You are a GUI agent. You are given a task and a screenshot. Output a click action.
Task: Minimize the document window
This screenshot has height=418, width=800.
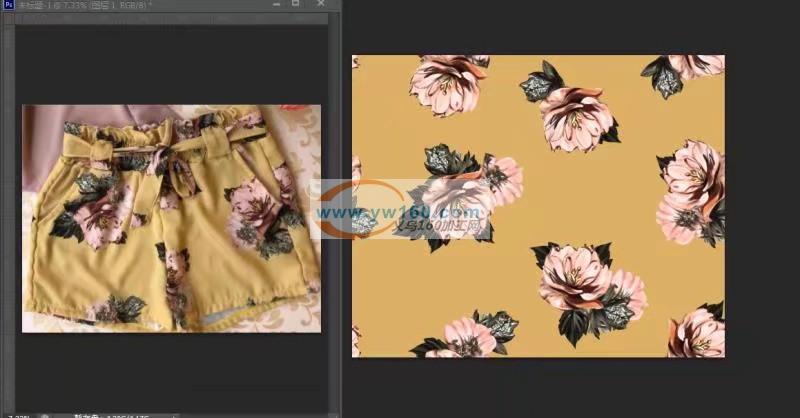coord(274,4)
